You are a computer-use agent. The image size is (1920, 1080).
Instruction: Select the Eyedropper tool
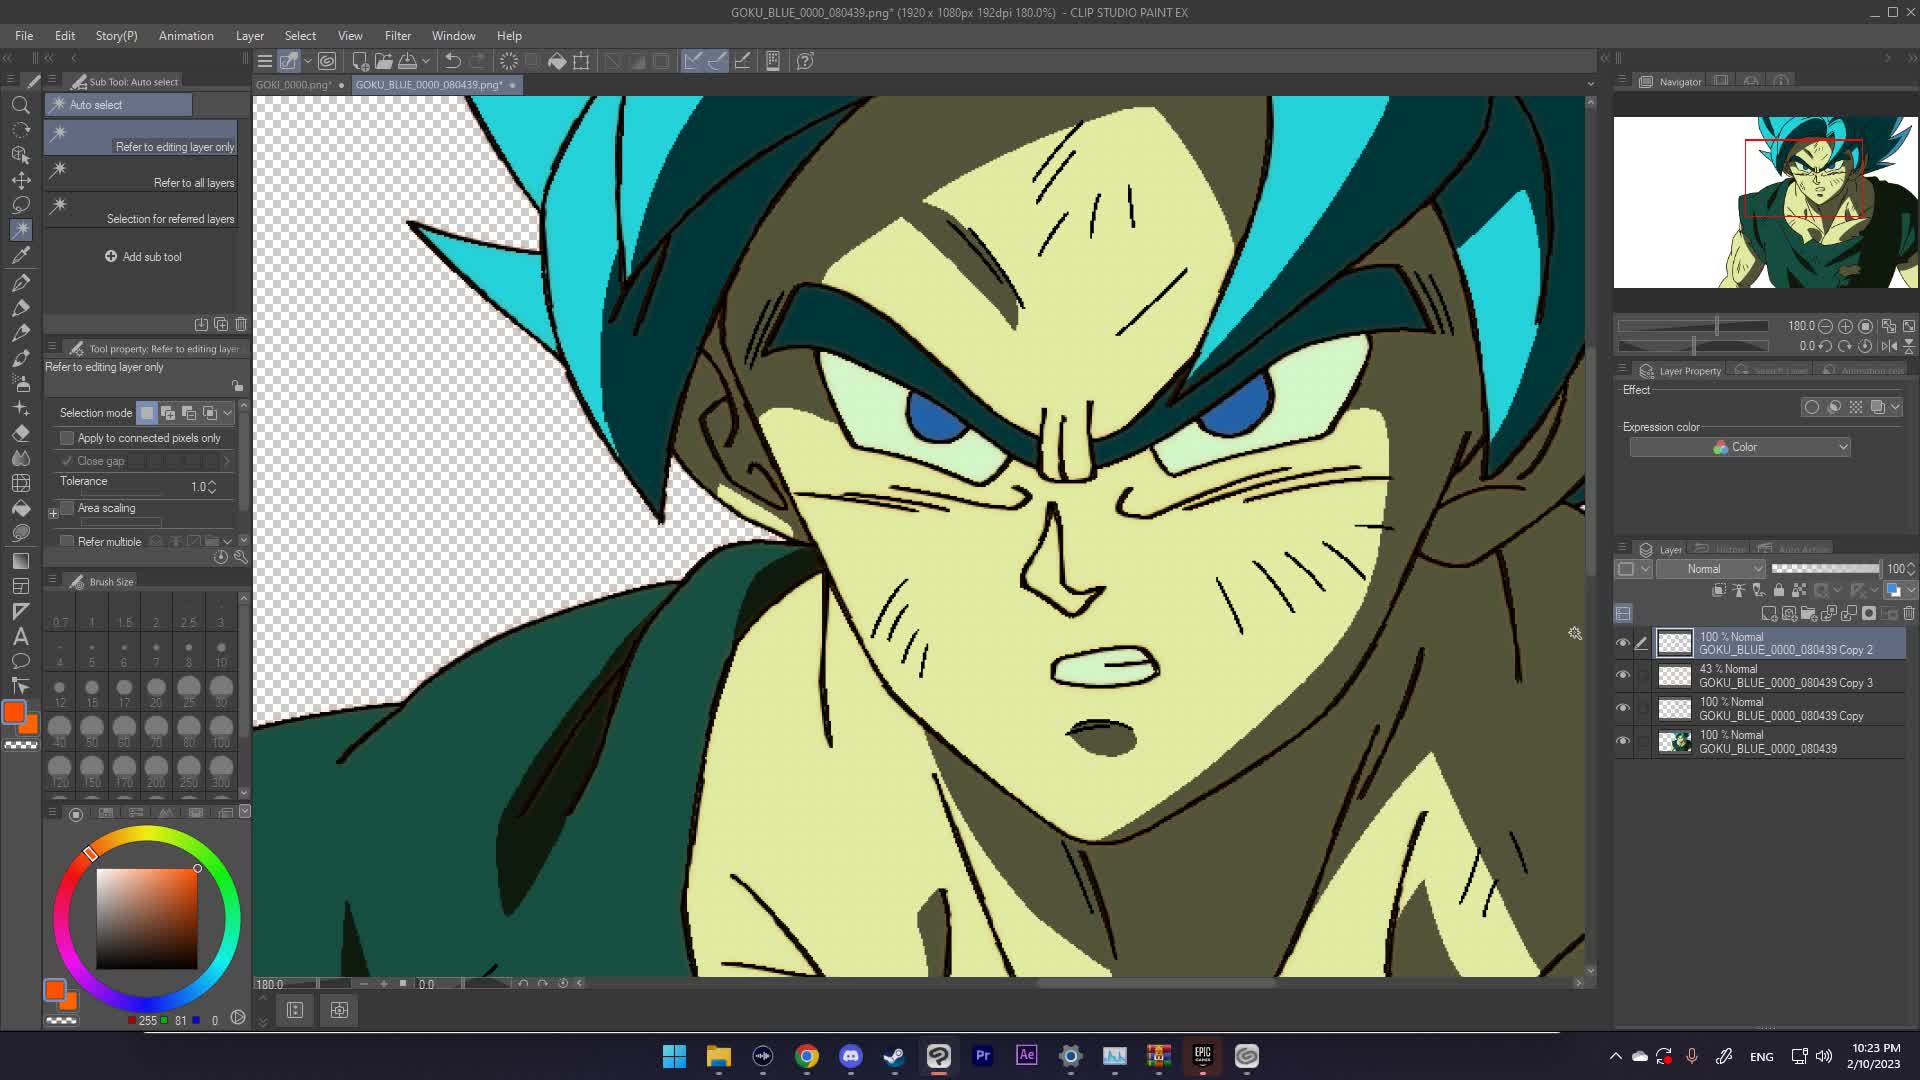click(20, 256)
